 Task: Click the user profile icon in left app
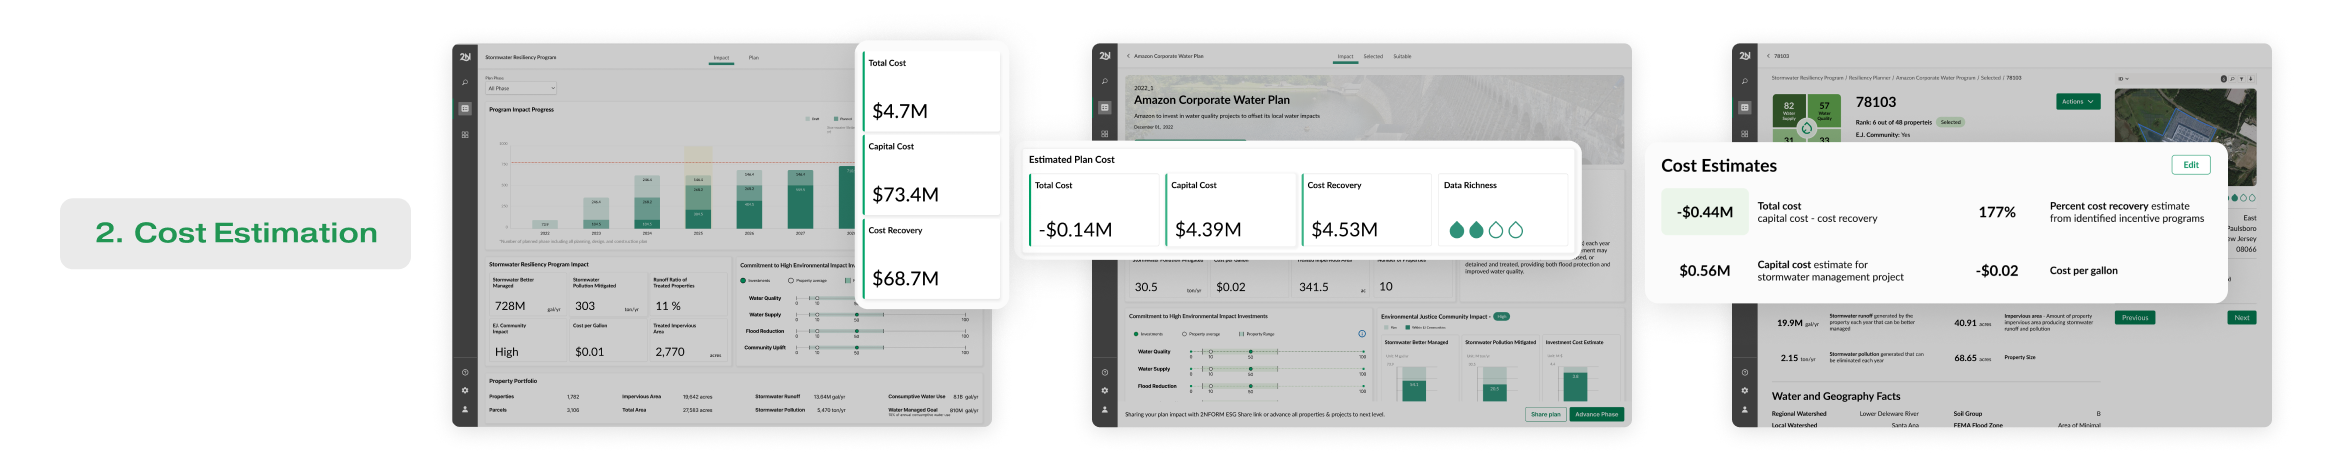tap(465, 409)
